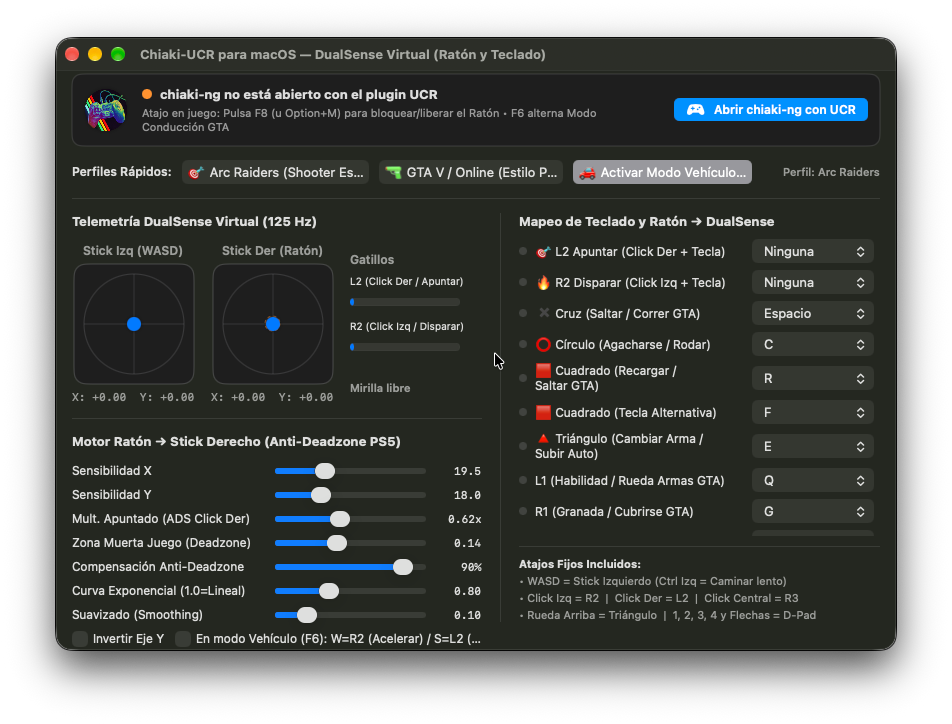Click the gamepad icon in Abrir chiaki-ng button
This screenshot has height=724, width=952.
[x=695, y=110]
